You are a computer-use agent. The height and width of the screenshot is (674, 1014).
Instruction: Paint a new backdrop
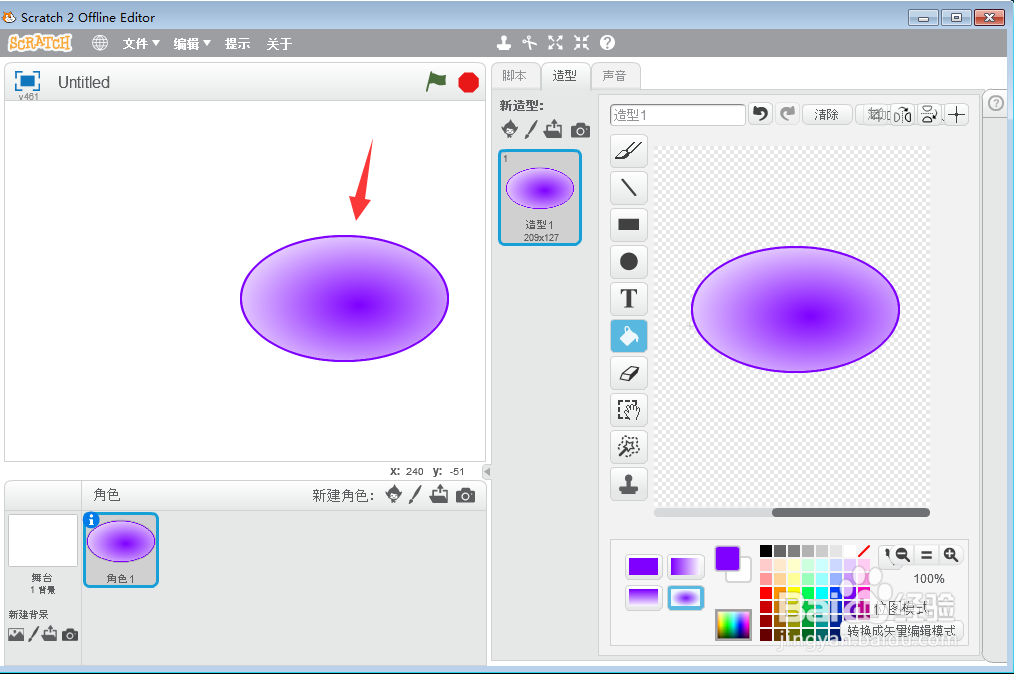point(33,635)
